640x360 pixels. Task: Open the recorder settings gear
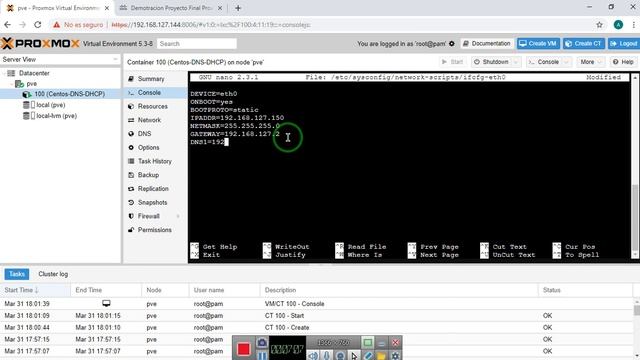(395, 356)
